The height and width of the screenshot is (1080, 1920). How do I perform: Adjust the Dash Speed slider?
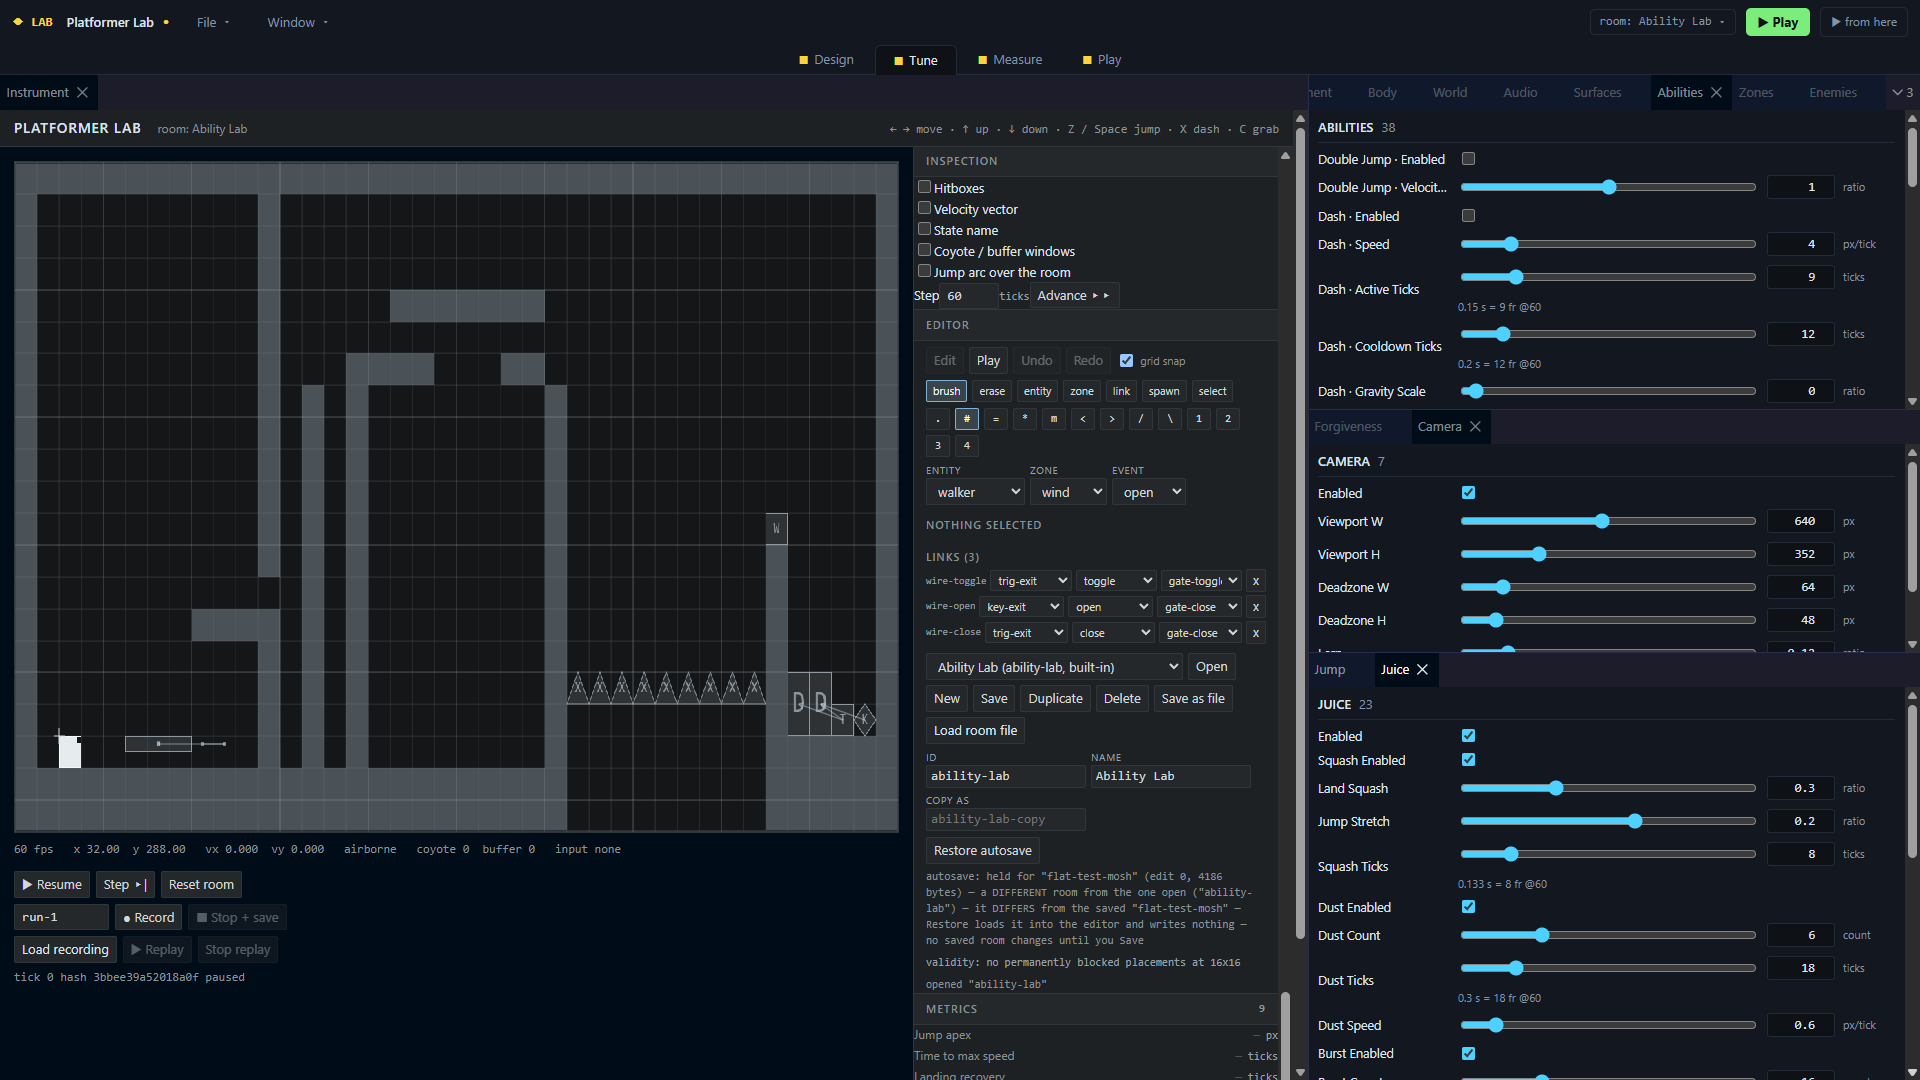coord(1608,244)
